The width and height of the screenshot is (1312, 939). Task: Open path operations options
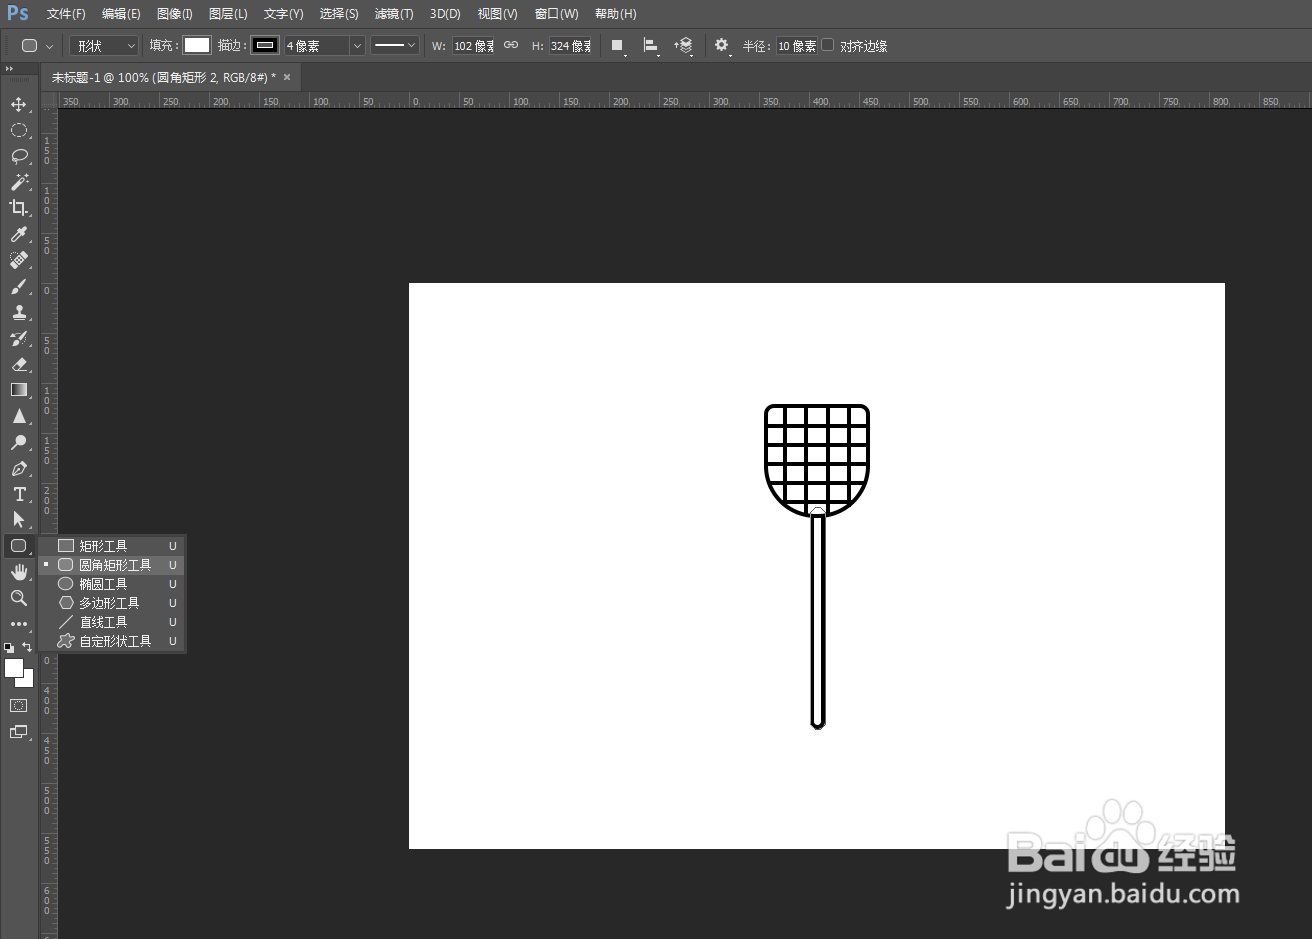click(618, 46)
